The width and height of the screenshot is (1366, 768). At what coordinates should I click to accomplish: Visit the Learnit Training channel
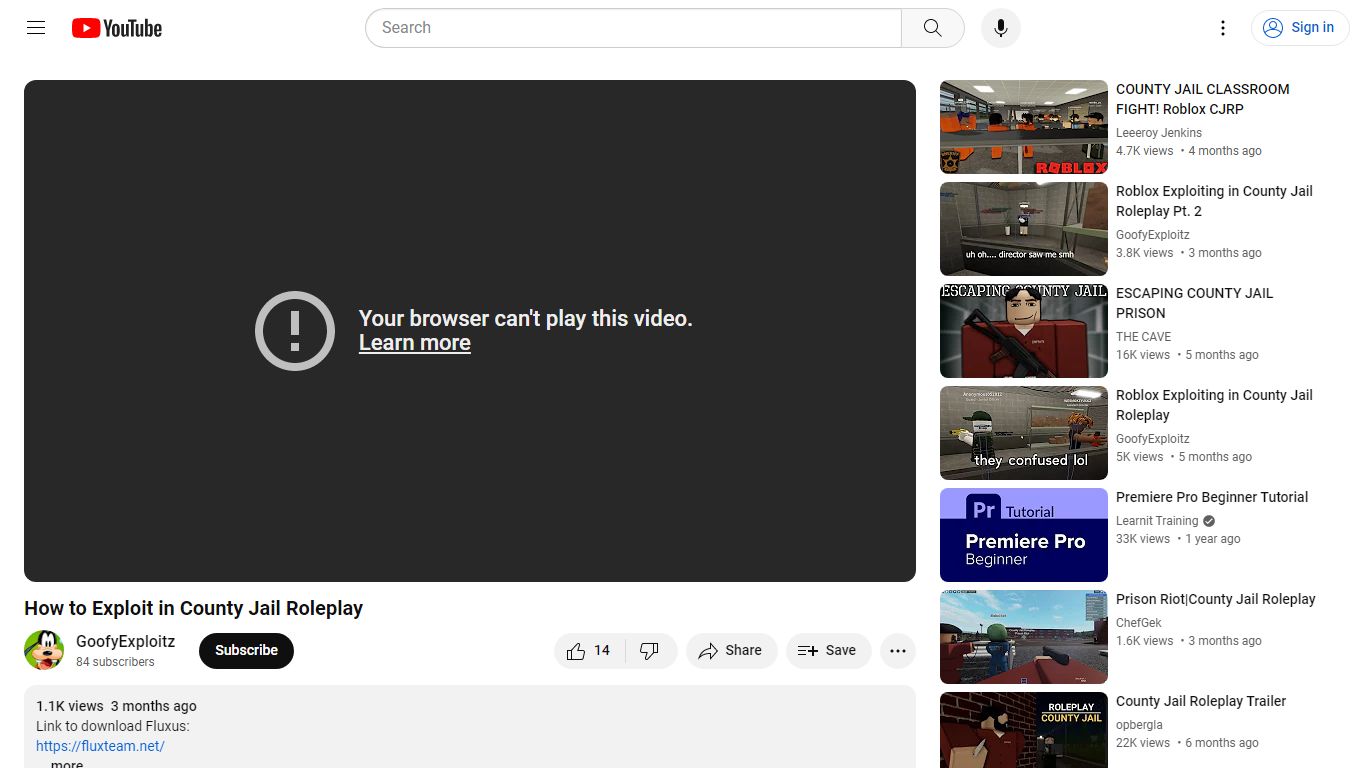coord(1157,521)
